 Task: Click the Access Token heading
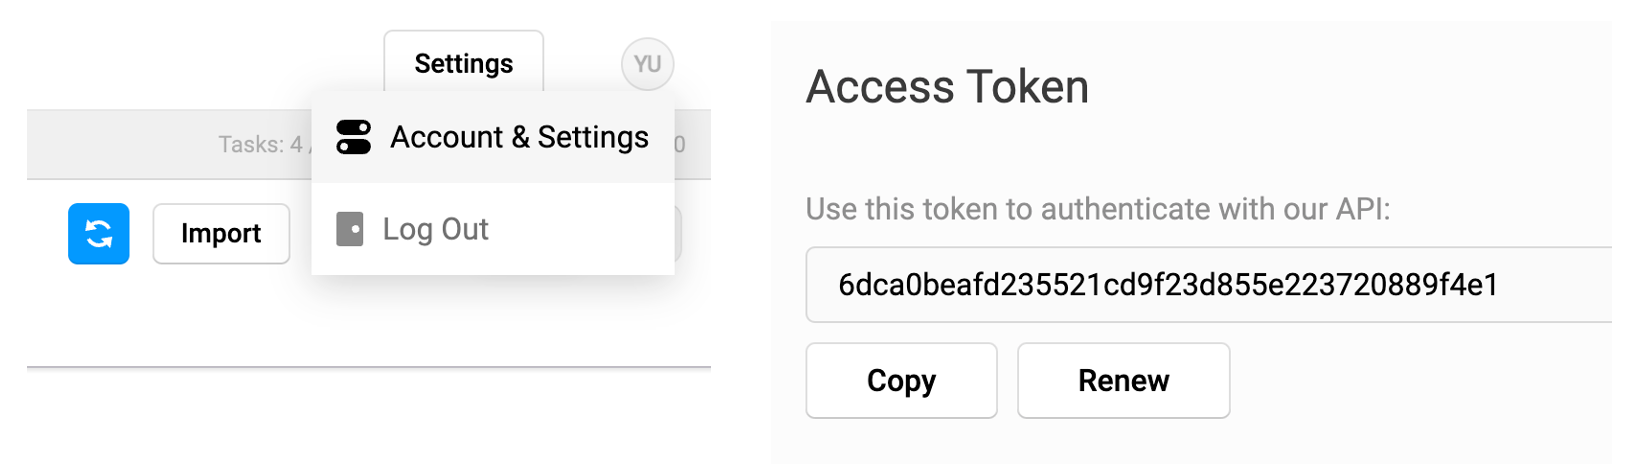[x=947, y=87]
